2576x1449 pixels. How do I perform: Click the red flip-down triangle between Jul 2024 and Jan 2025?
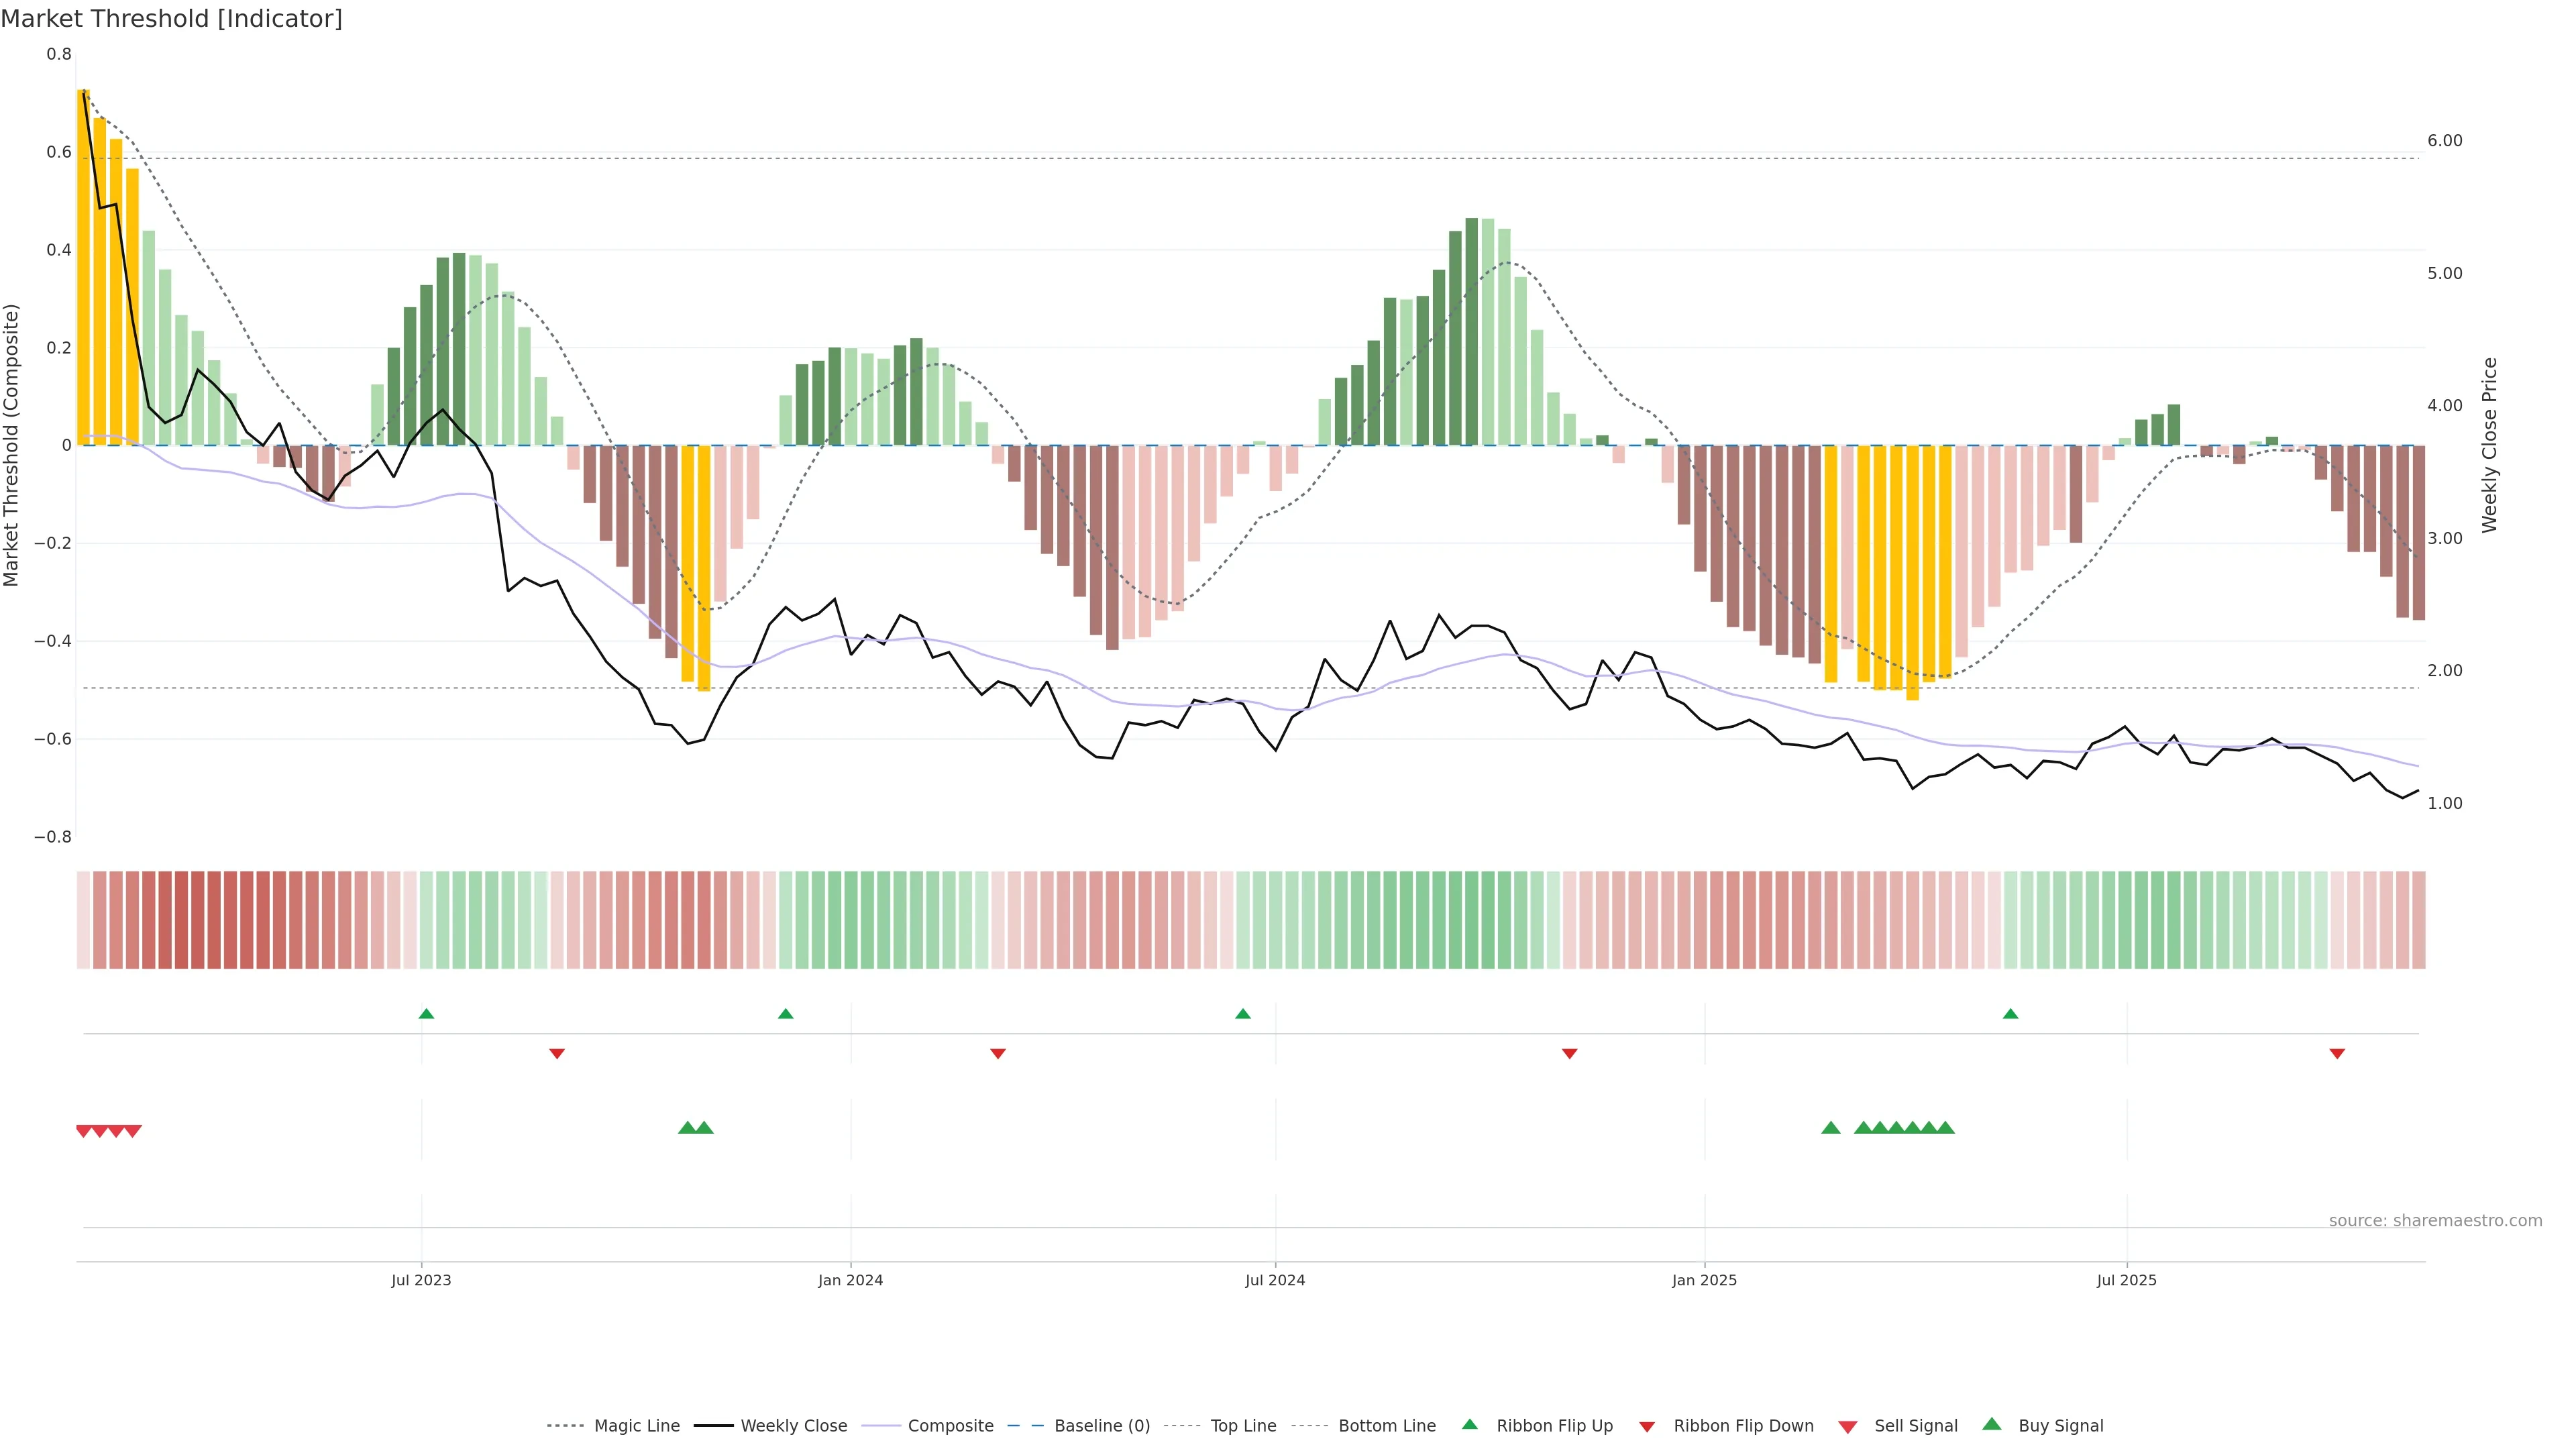pos(1569,1053)
